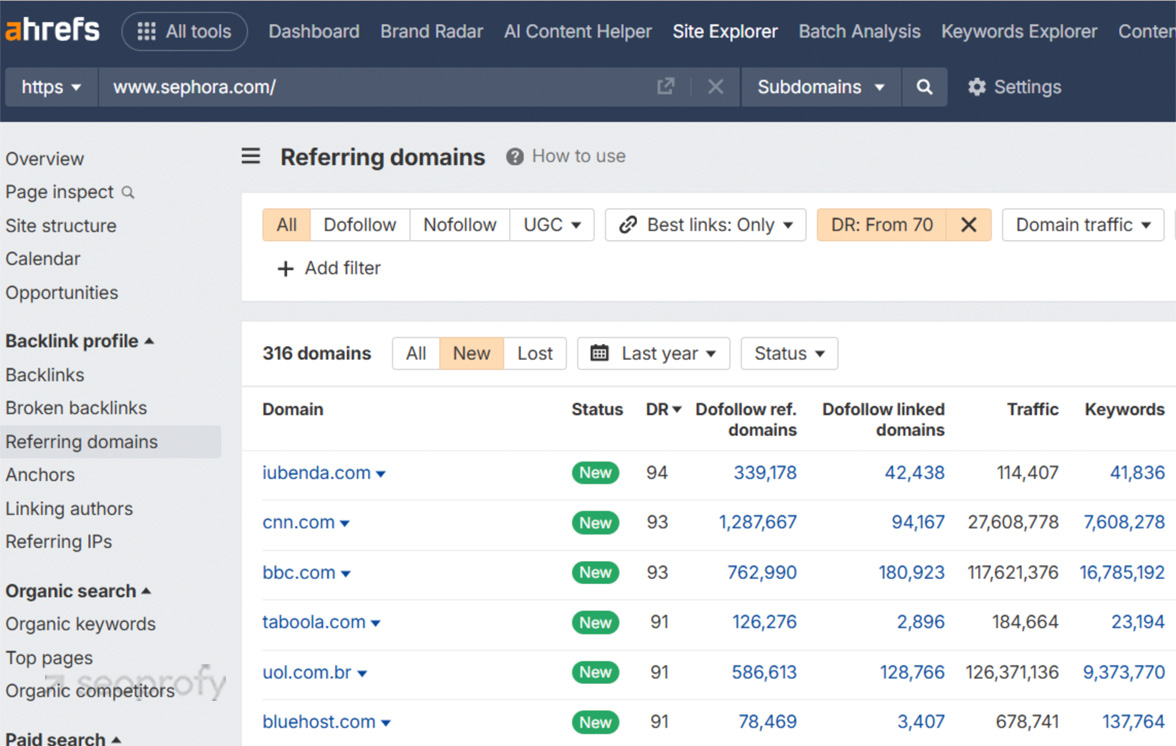The image size is (1176, 746).
Task: Open Site structure in sidebar
Action: coord(61,226)
